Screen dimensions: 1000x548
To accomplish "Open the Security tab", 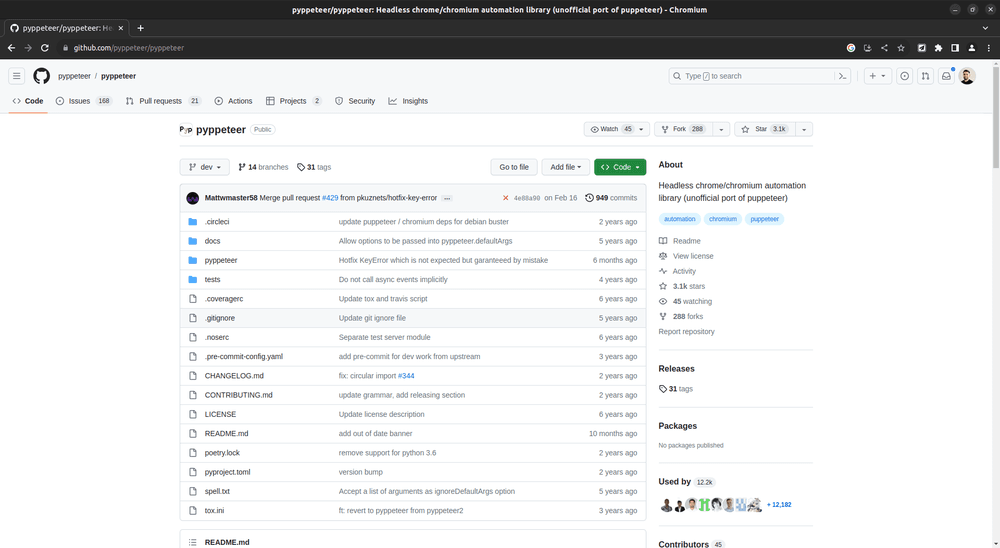I will 355,101.
